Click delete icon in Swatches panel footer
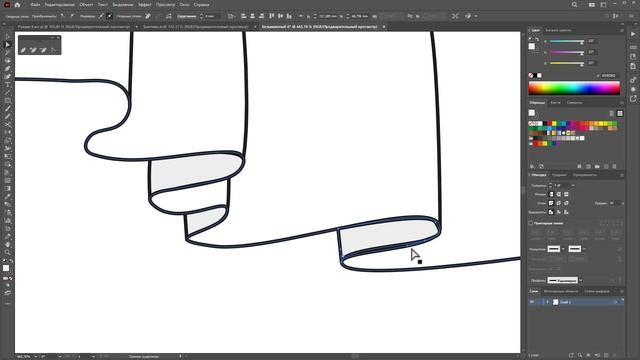The width and height of the screenshot is (640, 360). tap(614, 167)
